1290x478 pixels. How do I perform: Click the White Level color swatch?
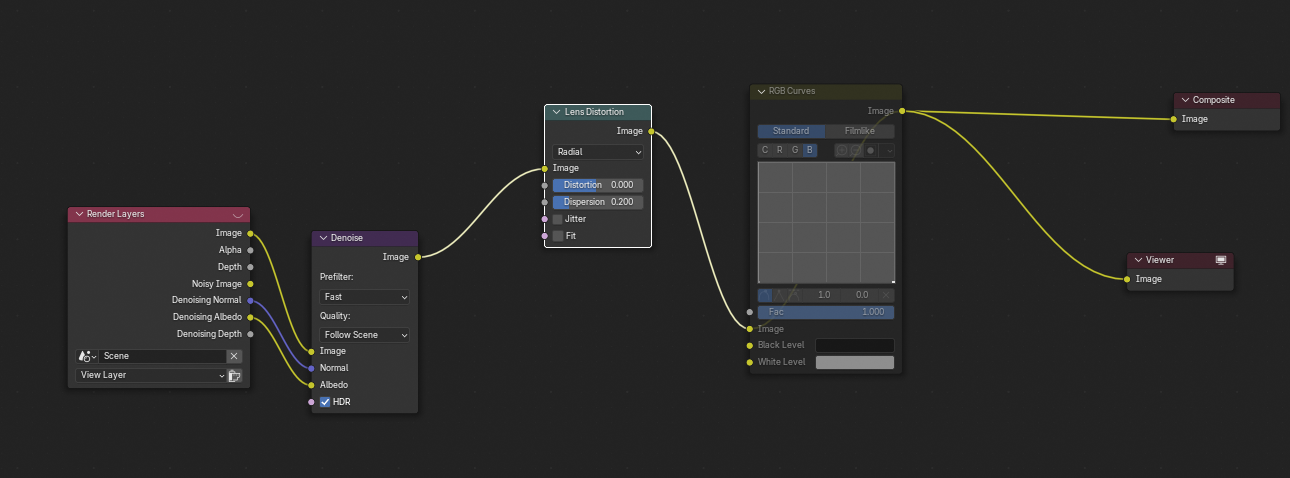854,362
